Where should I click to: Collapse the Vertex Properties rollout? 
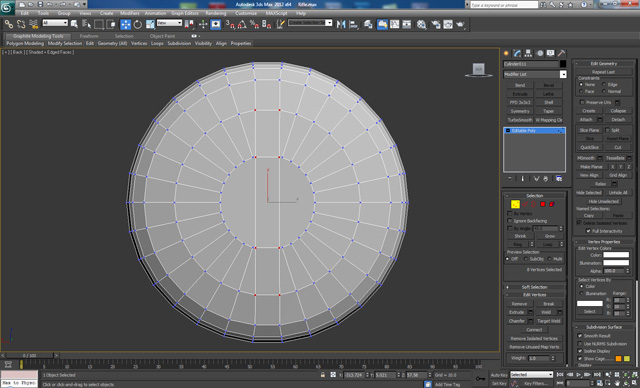pyautogui.click(x=604, y=242)
